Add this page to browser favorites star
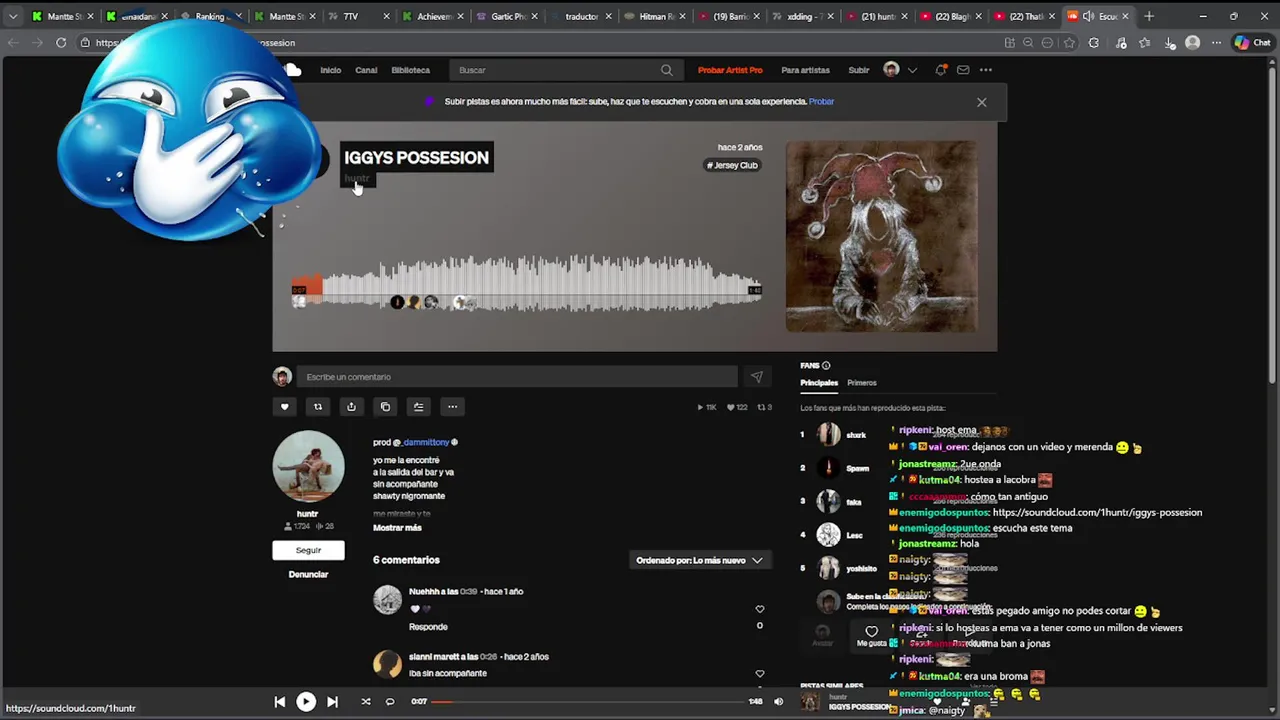The width and height of the screenshot is (1280, 720). [1069, 43]
